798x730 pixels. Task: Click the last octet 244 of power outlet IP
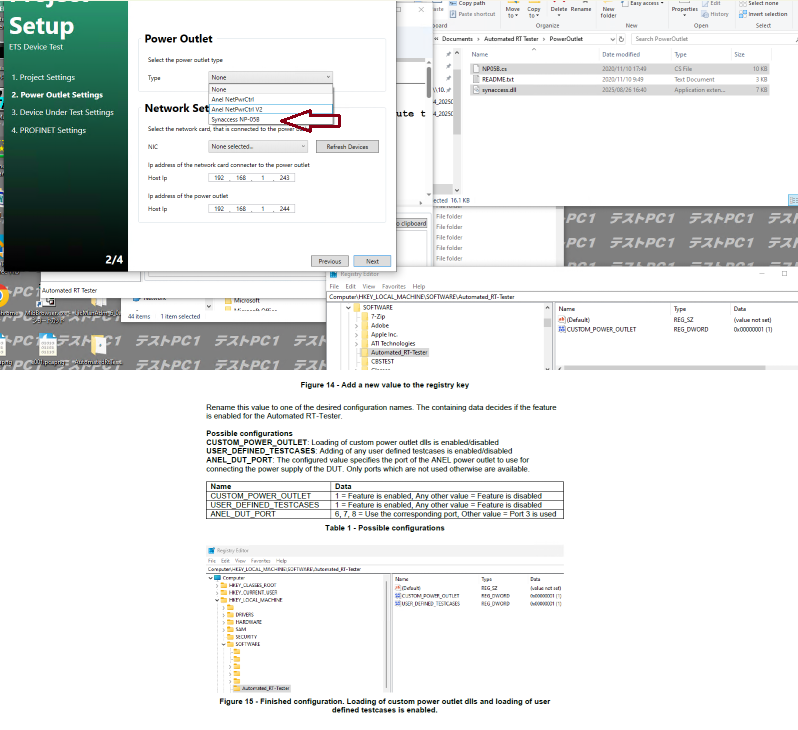pos(284,209)
